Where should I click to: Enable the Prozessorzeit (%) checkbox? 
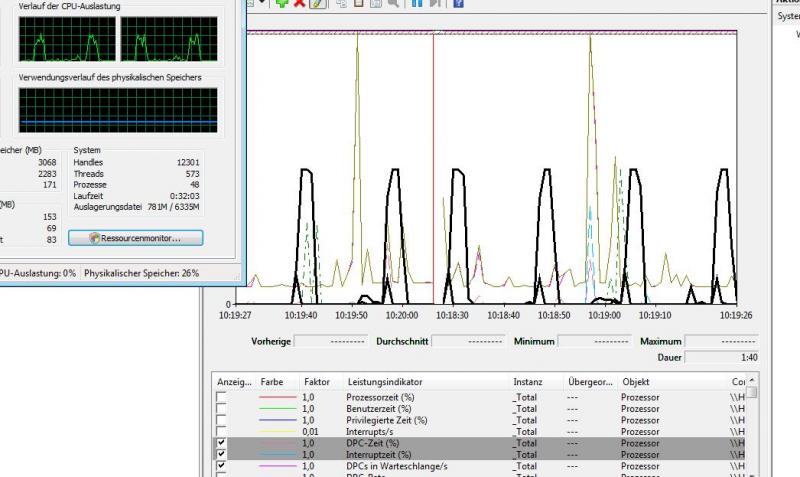click(221, 397)
